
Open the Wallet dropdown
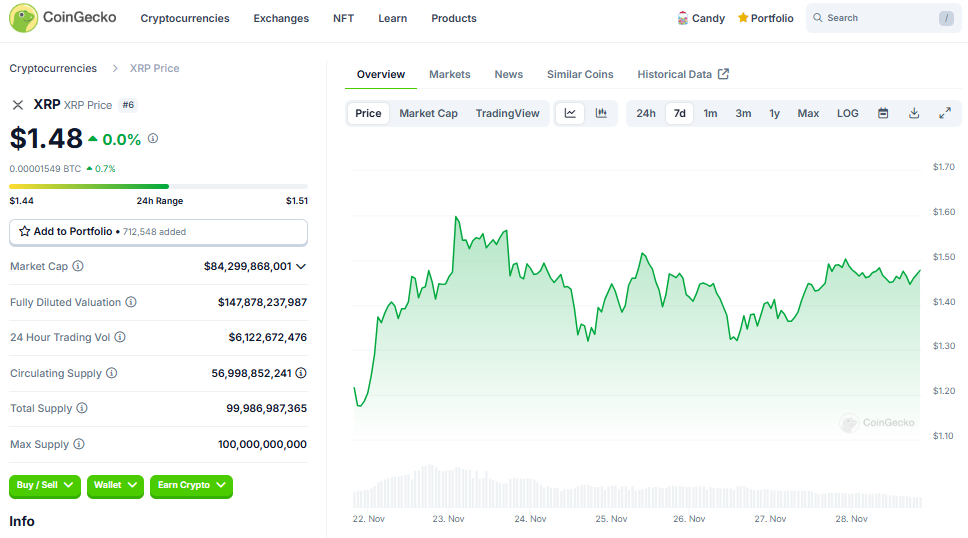(x=115, y=485)
